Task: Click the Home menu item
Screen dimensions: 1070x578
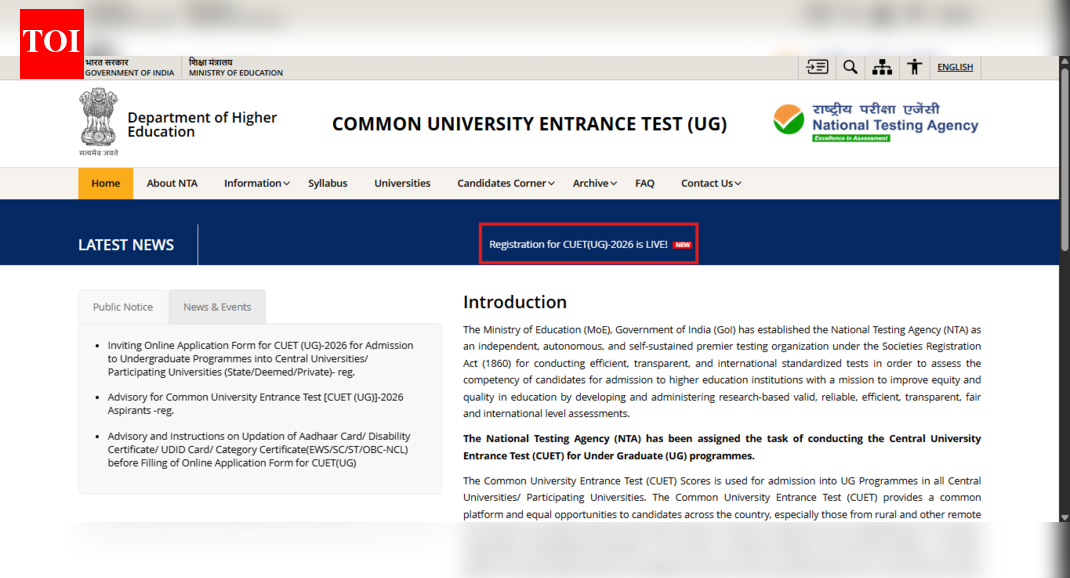Action: point(105,183)
